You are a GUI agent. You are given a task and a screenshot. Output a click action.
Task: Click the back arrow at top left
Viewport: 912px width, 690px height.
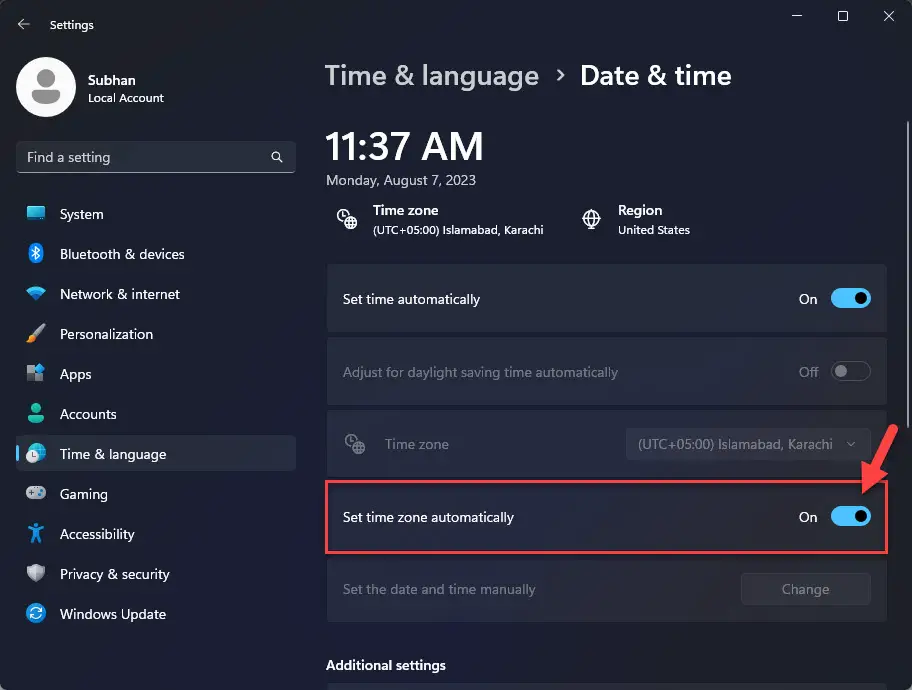(22, 24)
